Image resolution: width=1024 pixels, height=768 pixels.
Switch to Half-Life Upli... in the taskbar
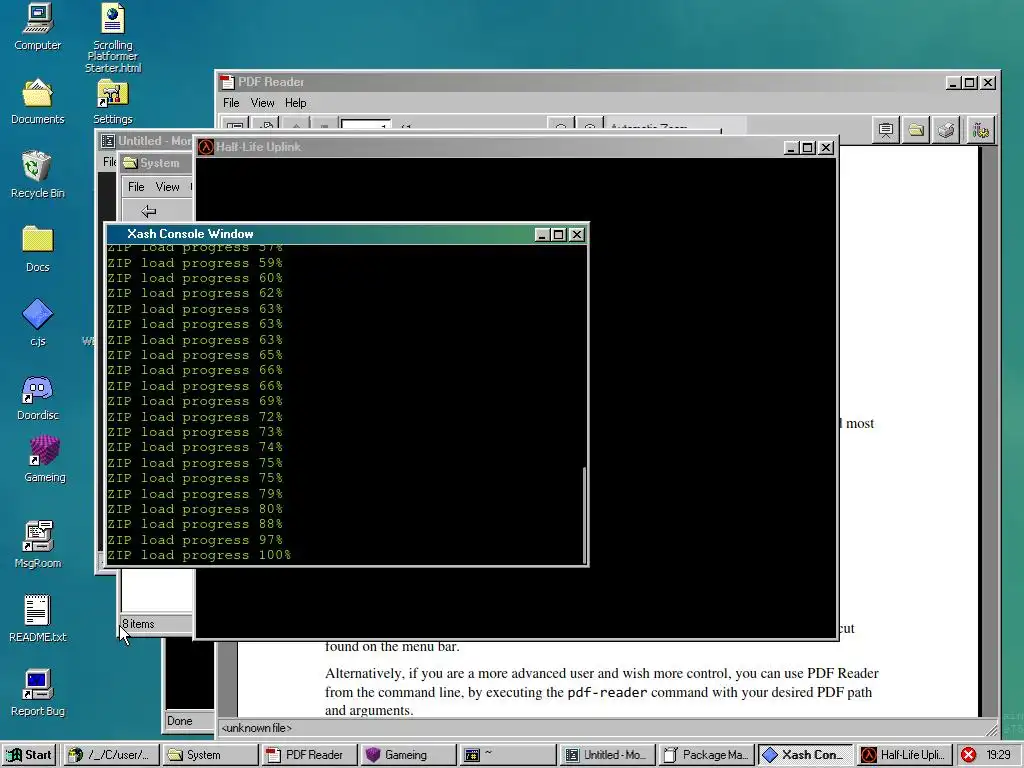(904, 755)
